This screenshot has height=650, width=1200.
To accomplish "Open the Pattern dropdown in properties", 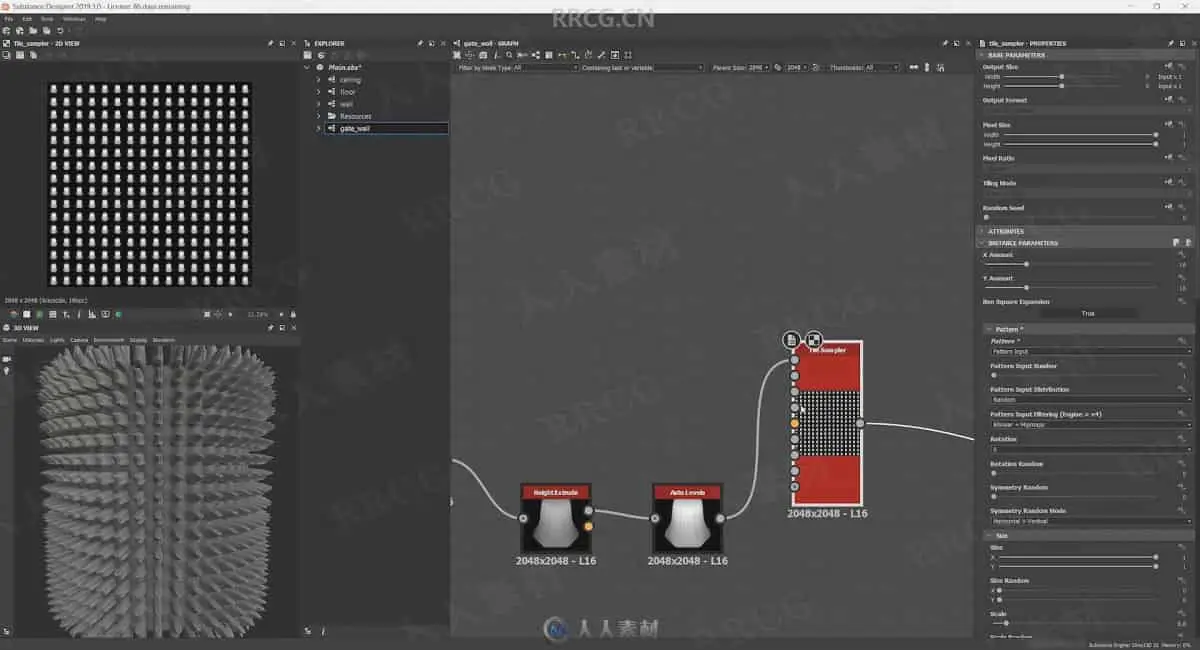I will click(1091, 352).
